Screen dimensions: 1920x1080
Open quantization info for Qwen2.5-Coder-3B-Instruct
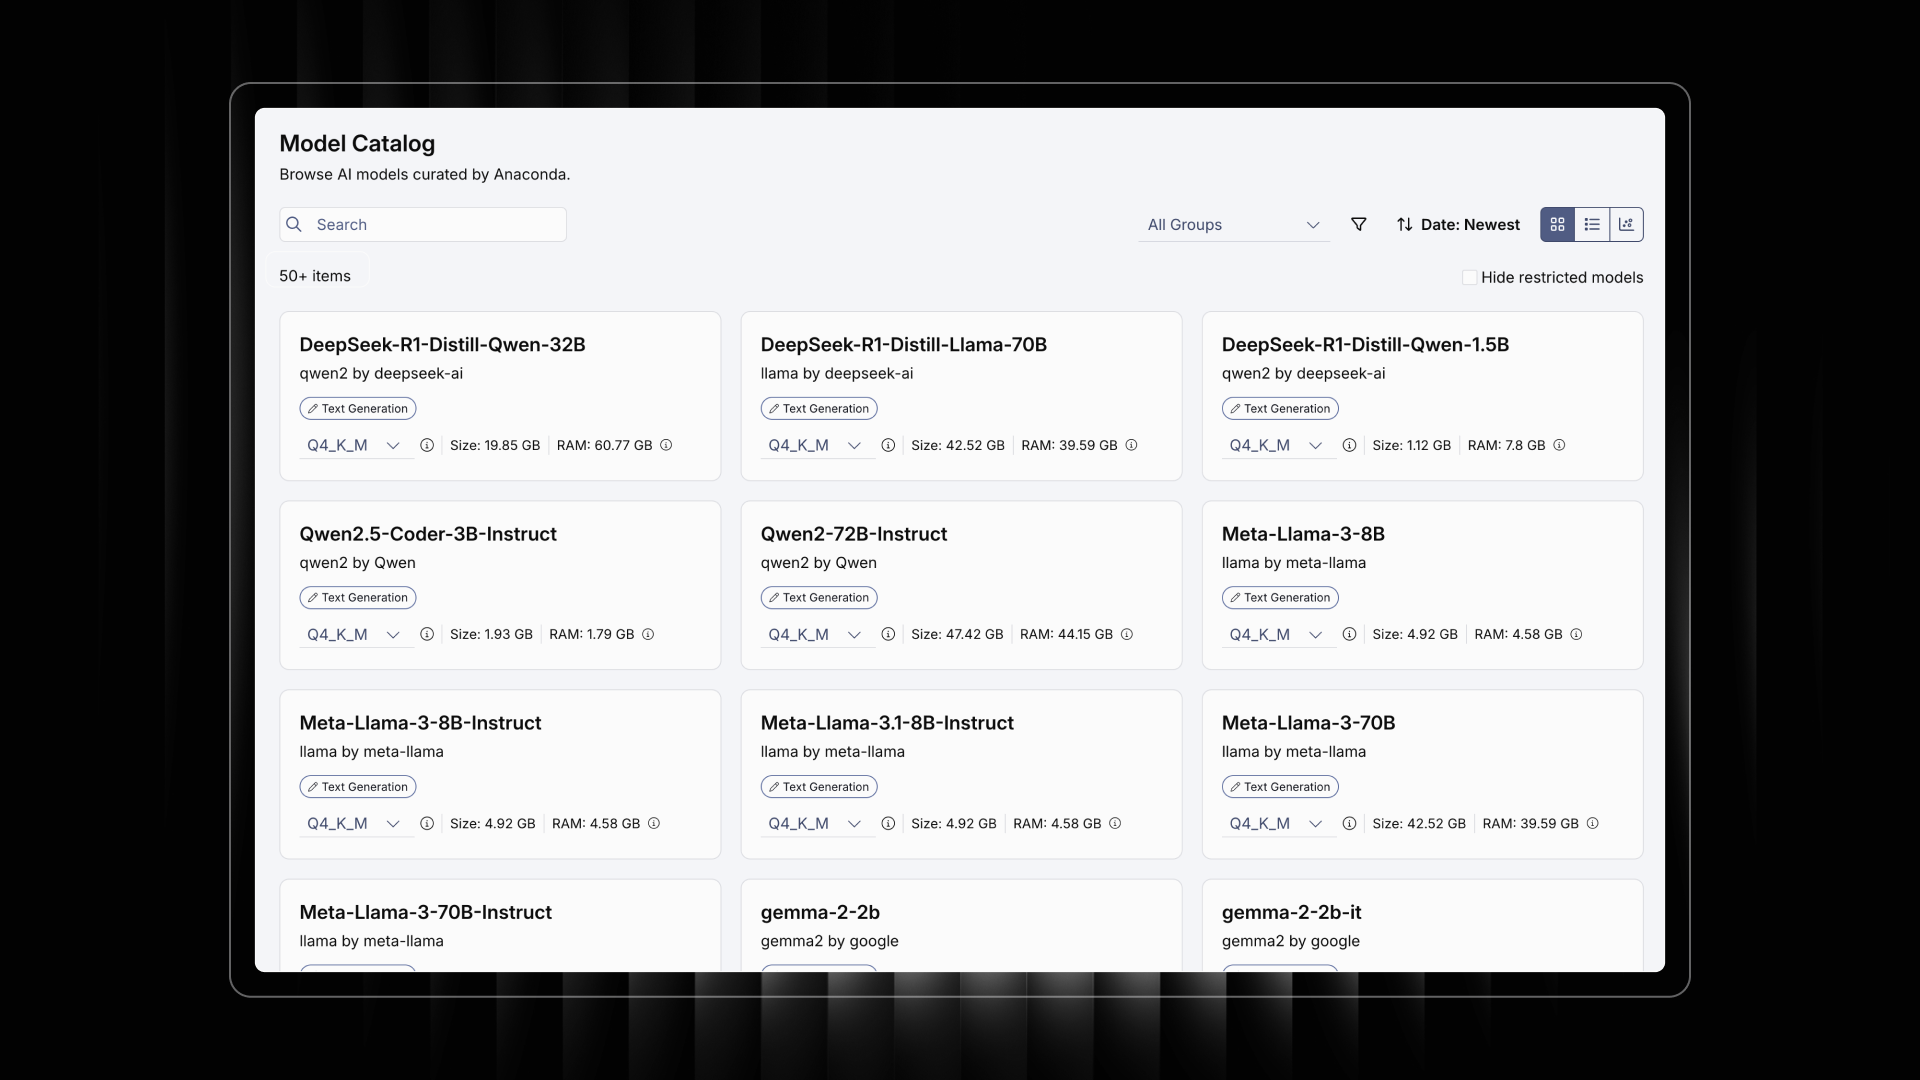click(x=427, y=634)
